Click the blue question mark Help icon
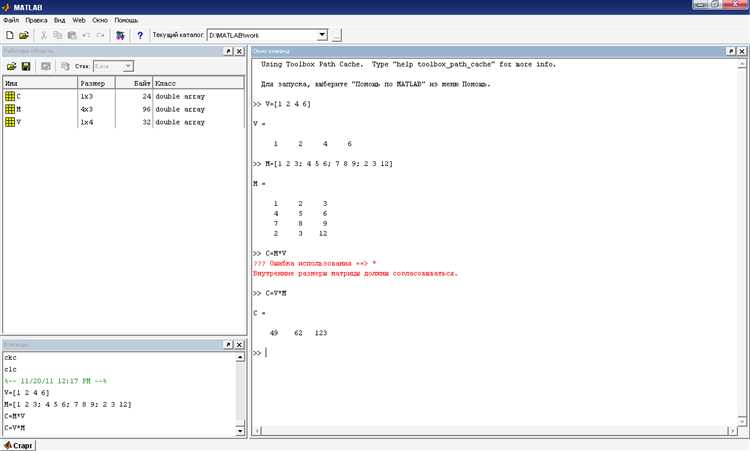 coord(140,35)
